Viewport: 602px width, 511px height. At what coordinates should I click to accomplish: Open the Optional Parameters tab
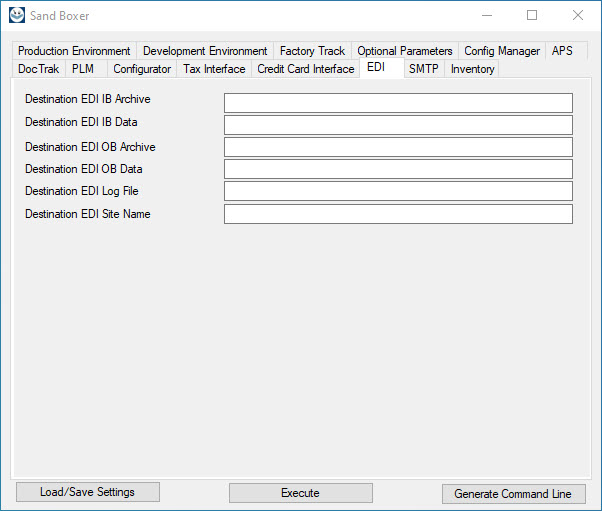point(405,51)
